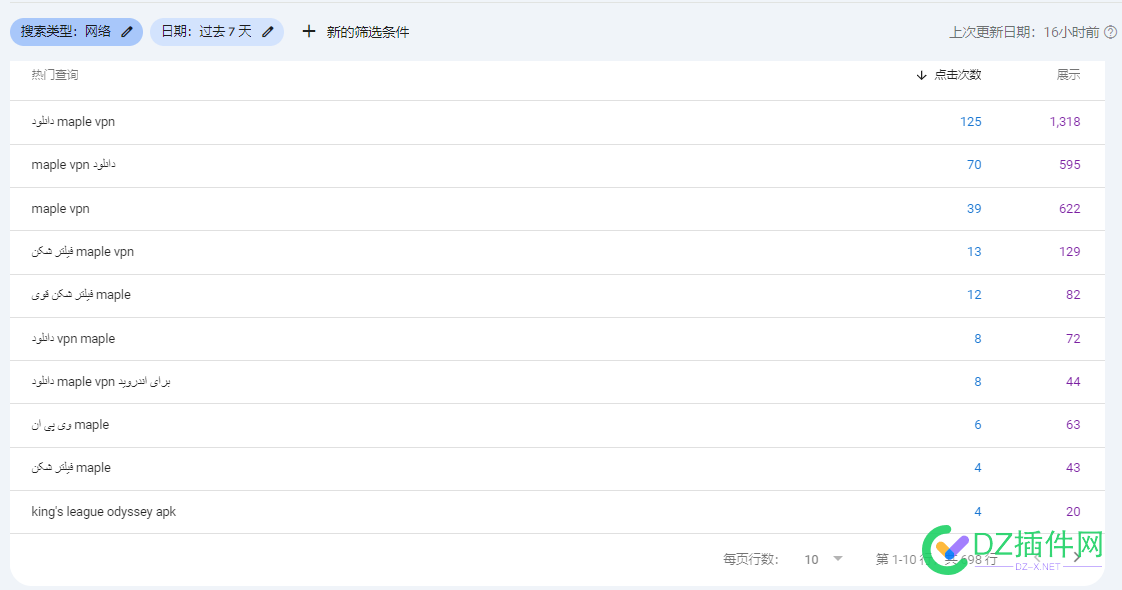
Task: Open the plain "maple vpn" query row
Action: (x=60, y=209)
